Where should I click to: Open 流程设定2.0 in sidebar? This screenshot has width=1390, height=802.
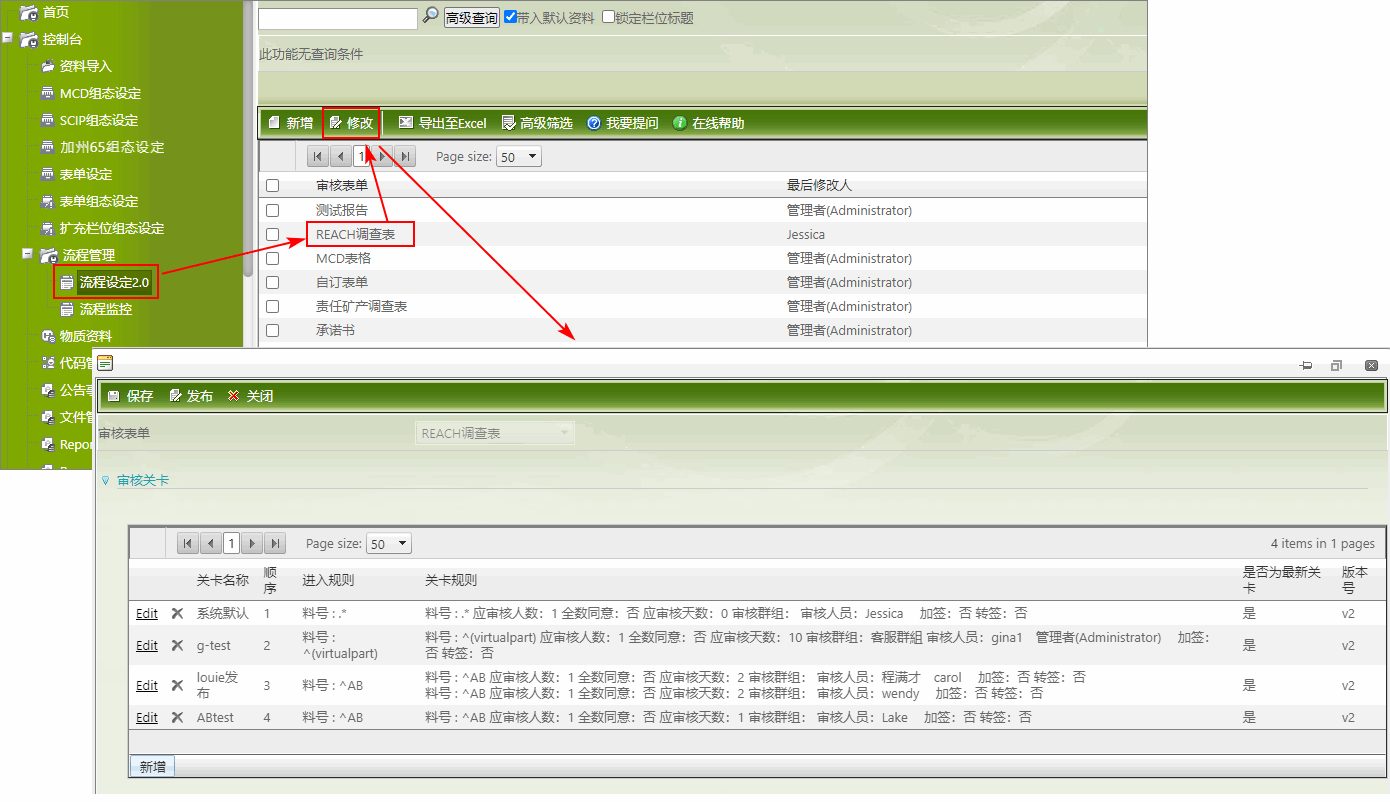pyautogui.click(x=114, y=283)
